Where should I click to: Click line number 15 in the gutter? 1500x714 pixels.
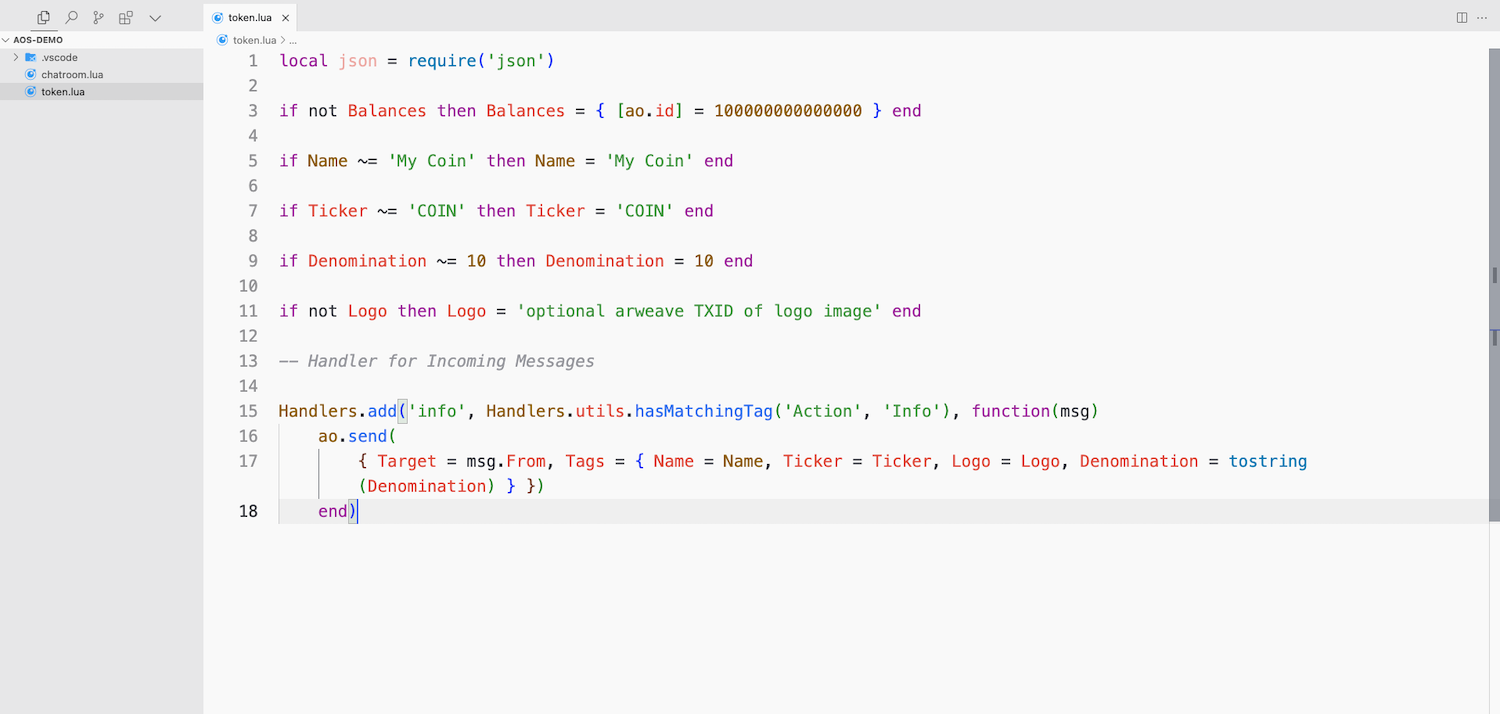click(x=247, y=410)
